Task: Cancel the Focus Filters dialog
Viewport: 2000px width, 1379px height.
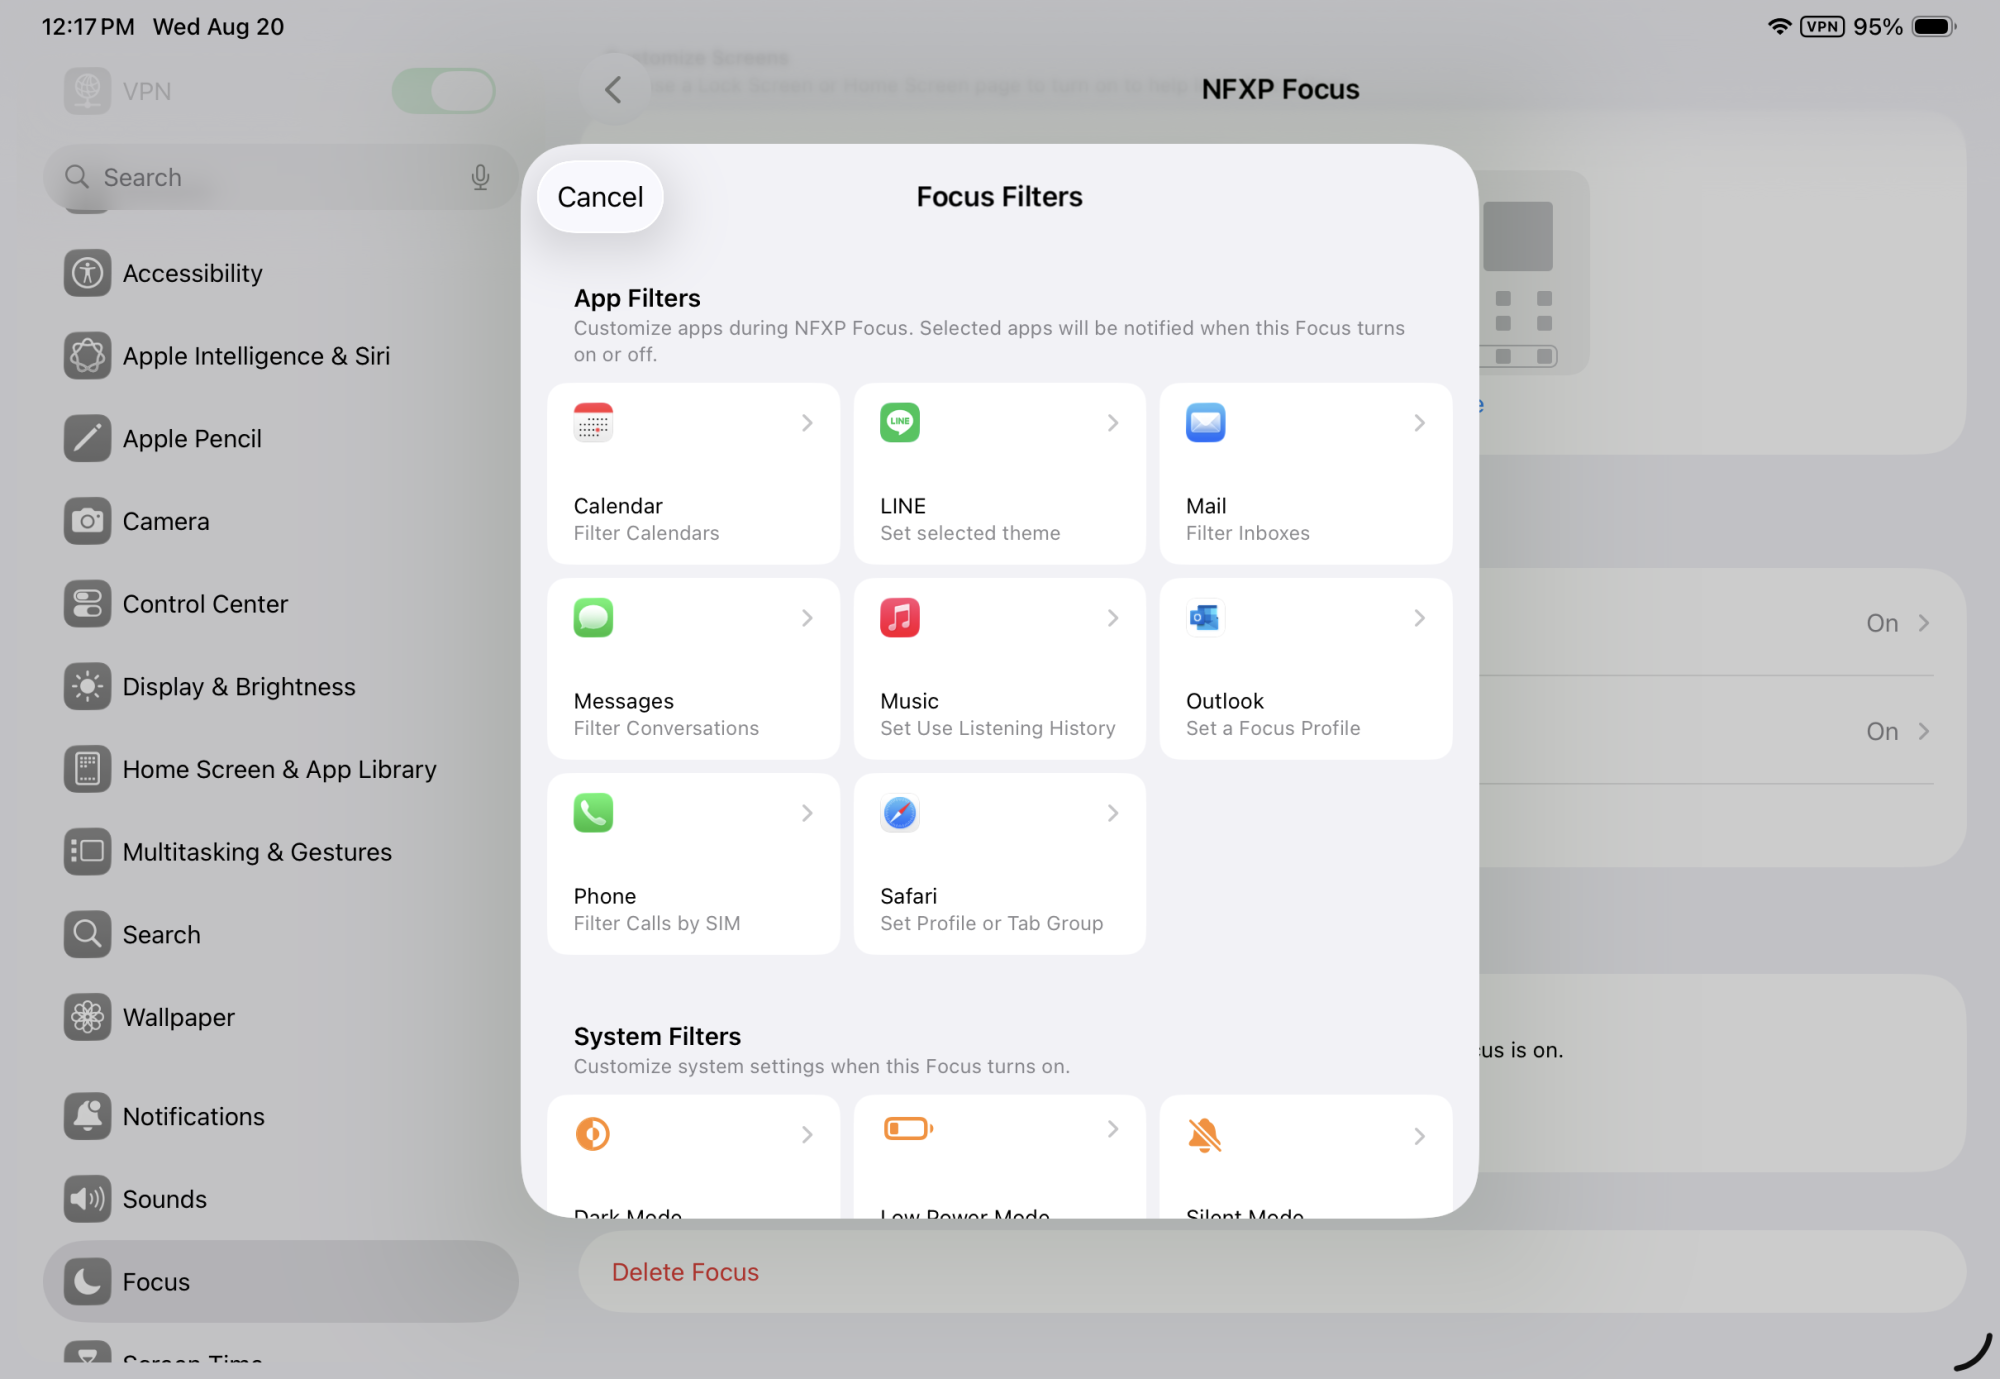Action: [x=600, y=197]
